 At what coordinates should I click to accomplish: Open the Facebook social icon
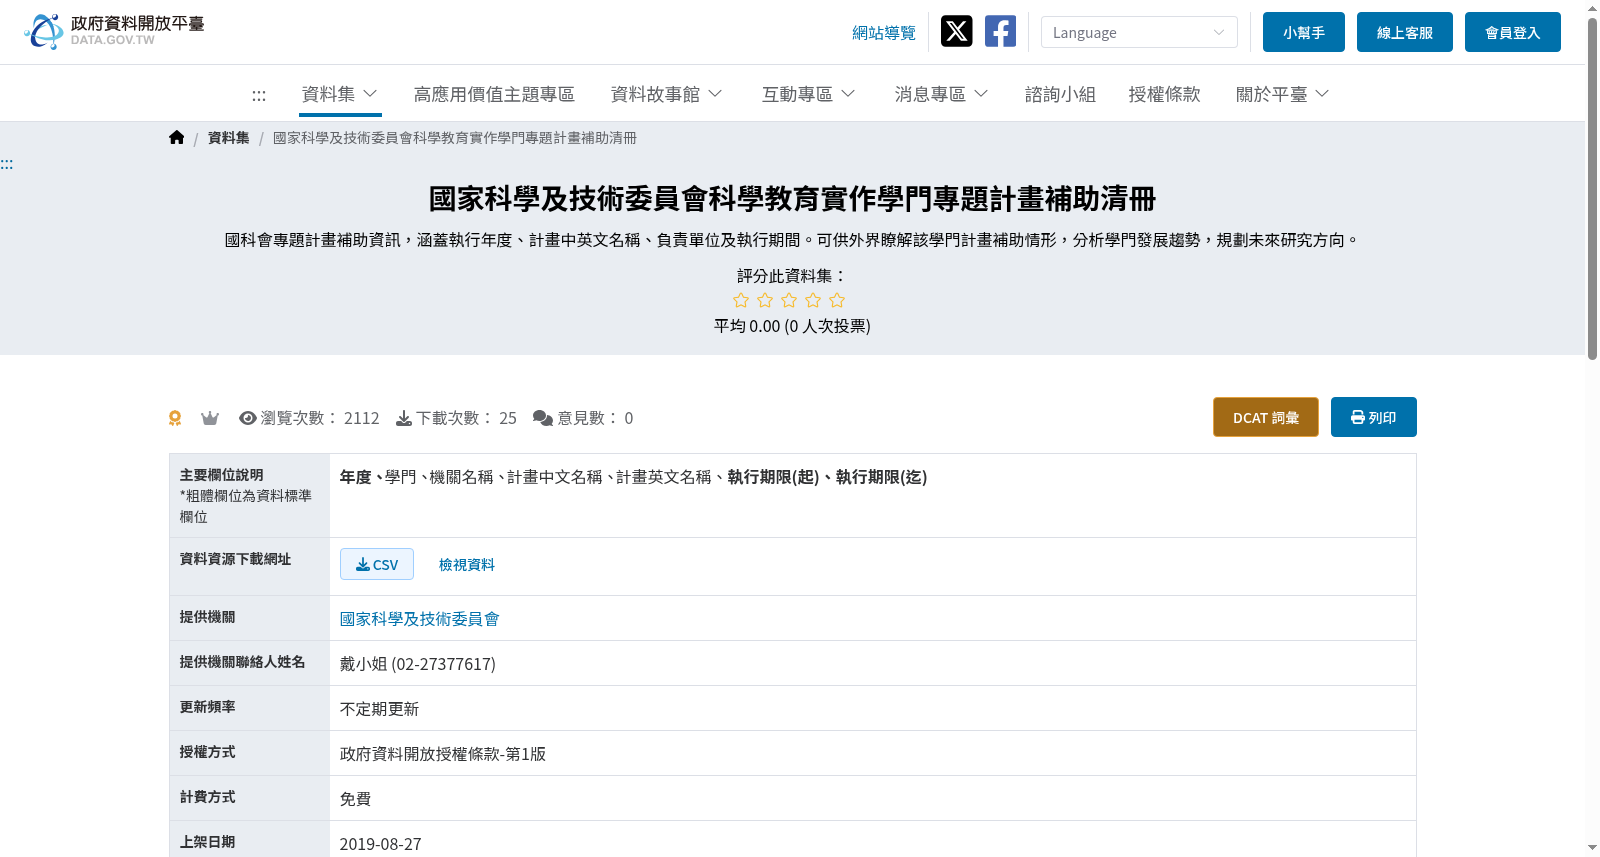(x=1000, y=31)
